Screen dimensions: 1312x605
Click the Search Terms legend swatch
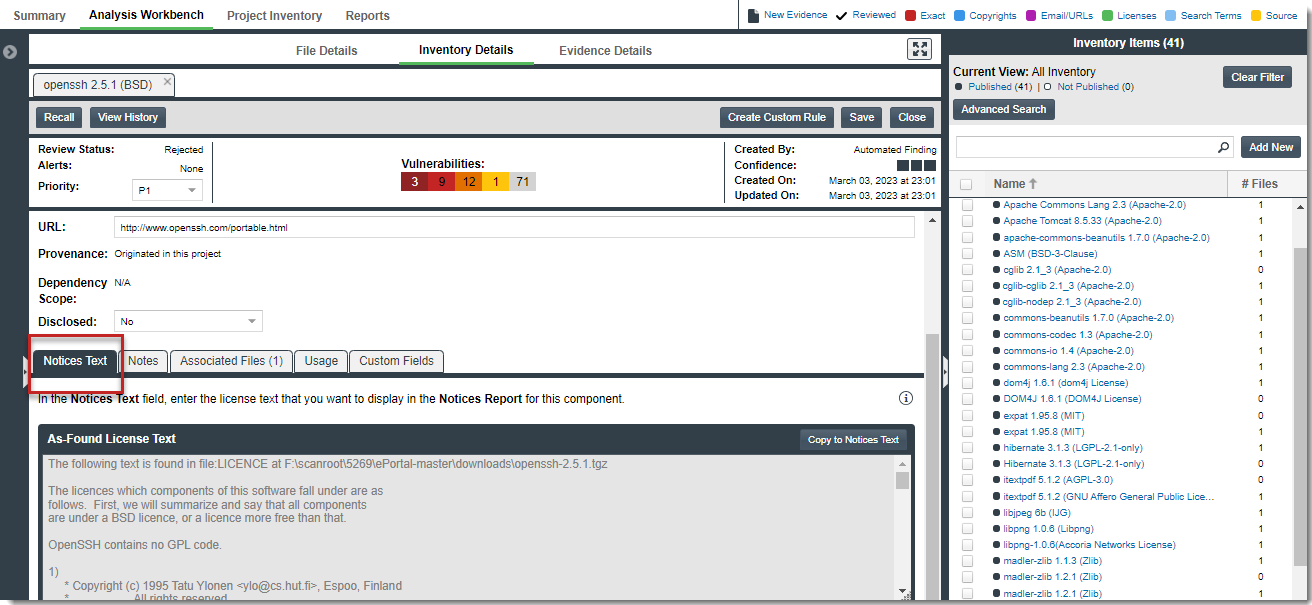tap(1171, 15)
